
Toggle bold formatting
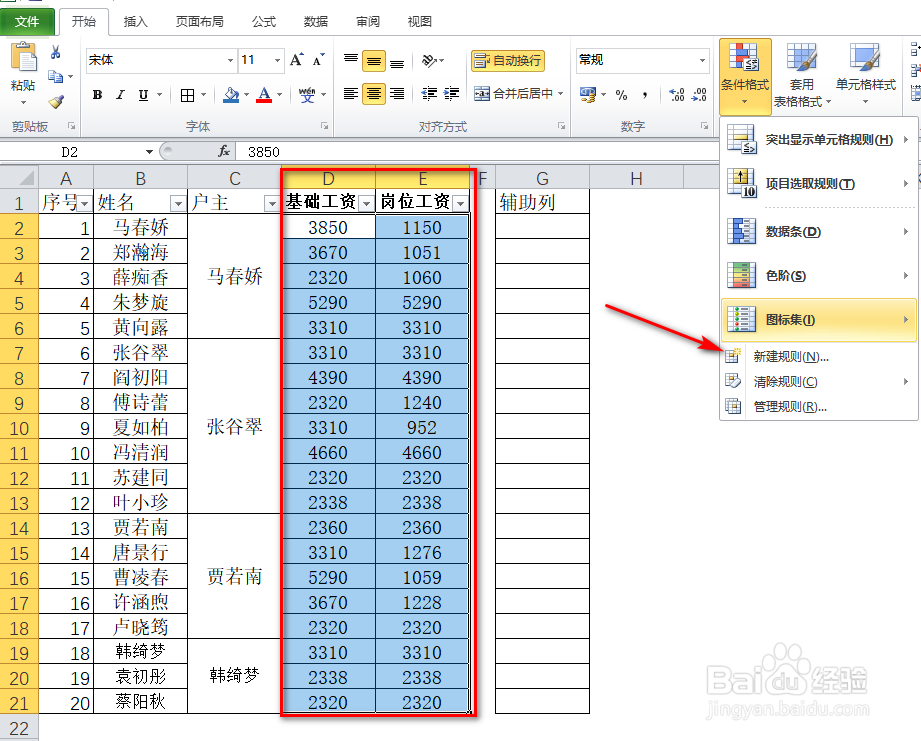96,95
